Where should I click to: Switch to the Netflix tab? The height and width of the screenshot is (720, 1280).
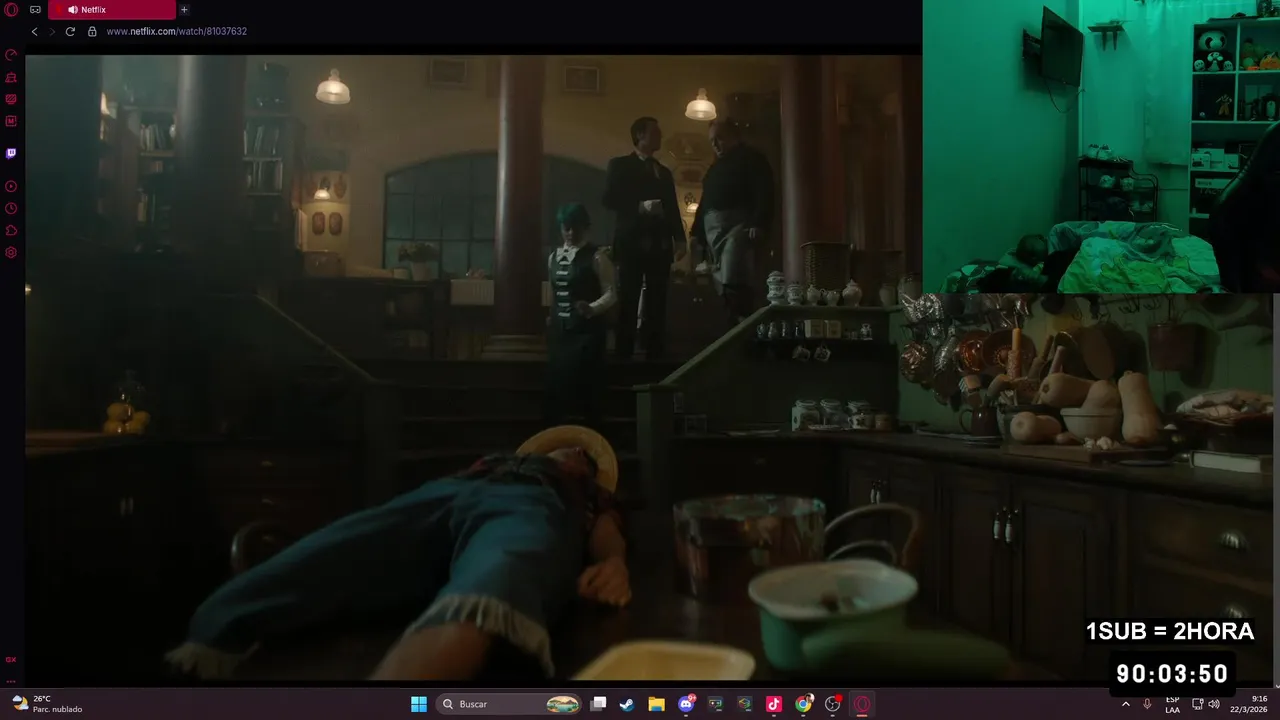[111, 10]
